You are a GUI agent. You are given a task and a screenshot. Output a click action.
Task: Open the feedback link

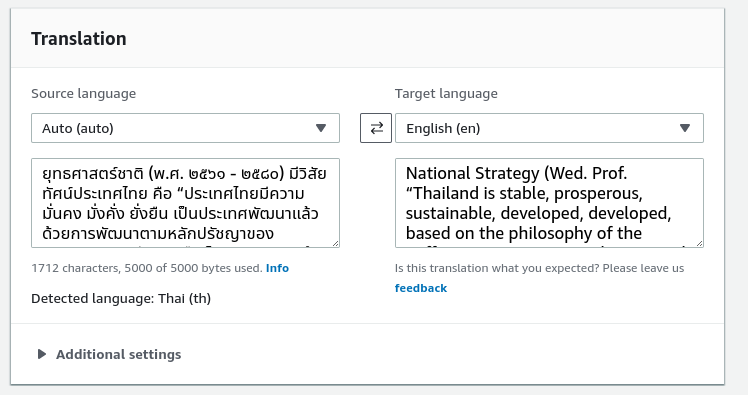point(421,288)
